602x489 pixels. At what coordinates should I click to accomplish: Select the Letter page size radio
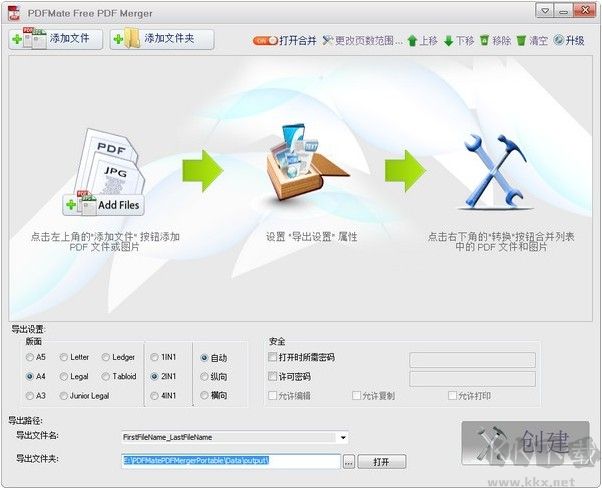click(64, 357)
